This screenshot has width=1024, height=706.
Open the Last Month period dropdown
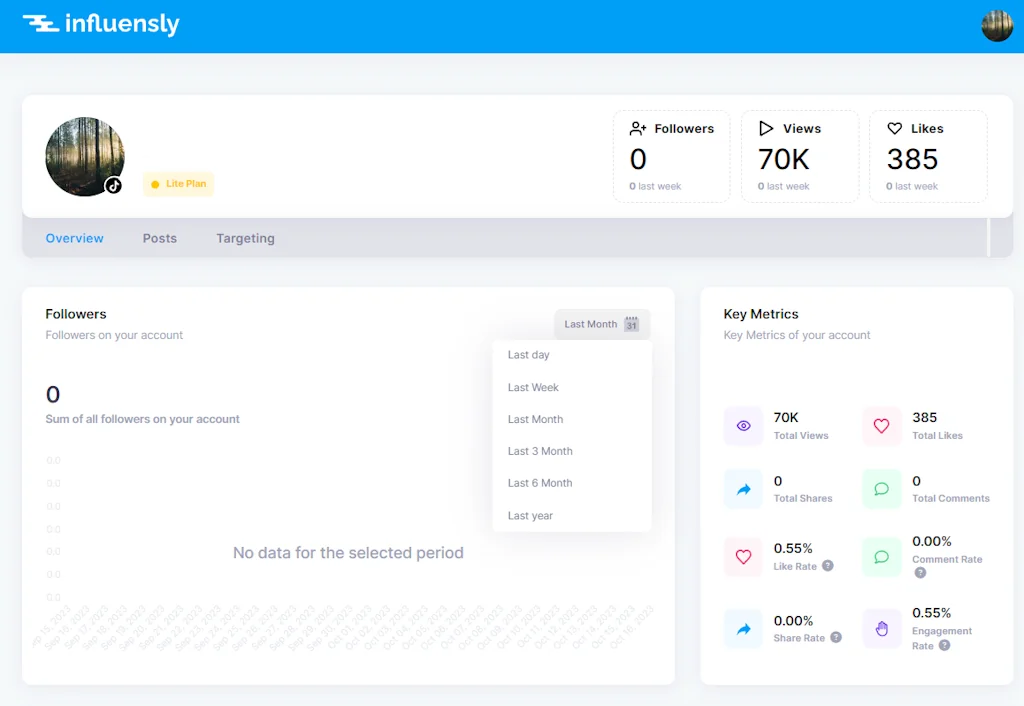pos(600,324)
